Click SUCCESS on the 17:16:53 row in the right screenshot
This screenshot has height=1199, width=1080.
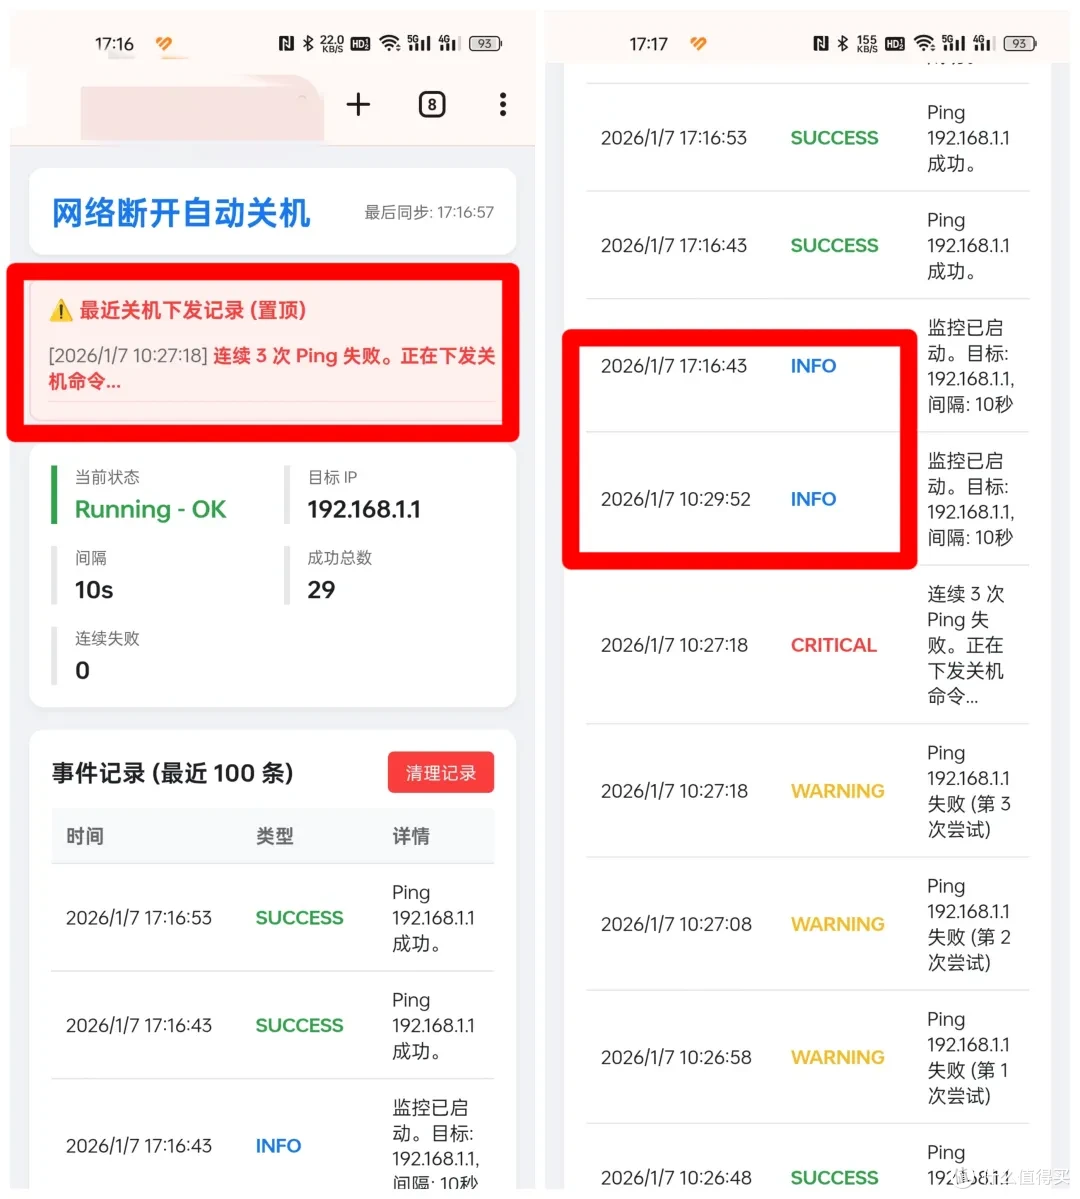pos(834,138)
